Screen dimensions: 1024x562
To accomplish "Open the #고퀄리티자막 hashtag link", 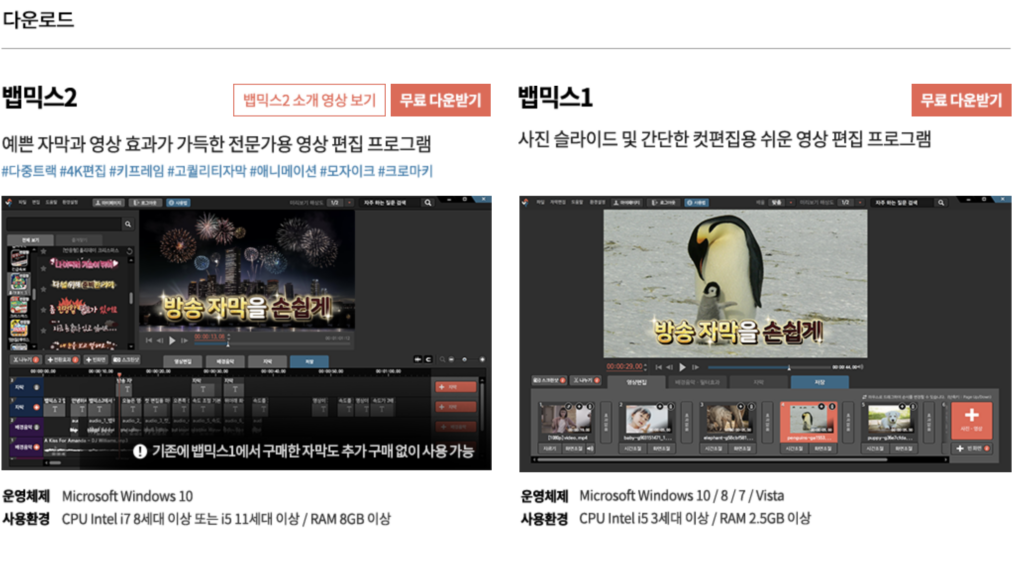I will (x=207, y=171).
